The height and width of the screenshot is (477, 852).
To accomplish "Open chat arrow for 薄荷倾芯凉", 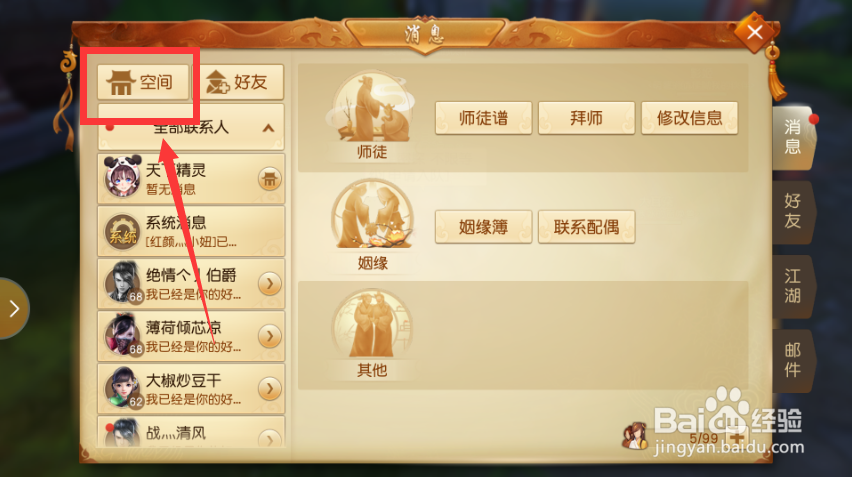I will (x=270, y=336).
